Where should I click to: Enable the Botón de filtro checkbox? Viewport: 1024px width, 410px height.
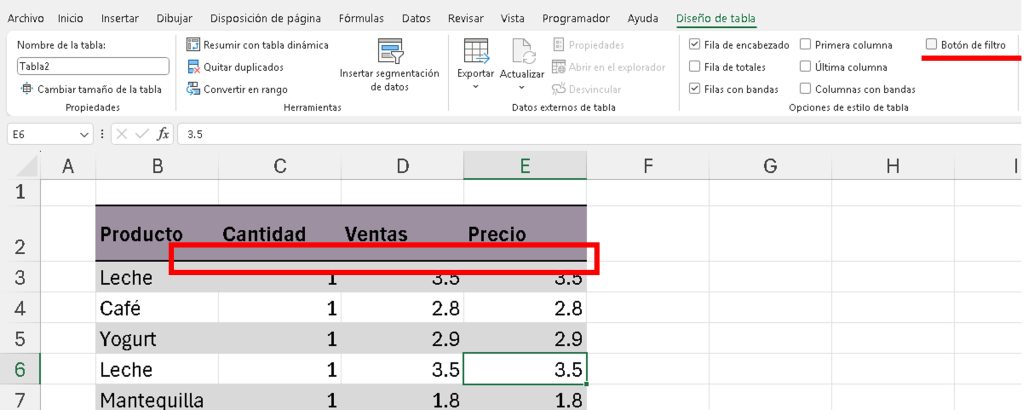tap(932, 45)
